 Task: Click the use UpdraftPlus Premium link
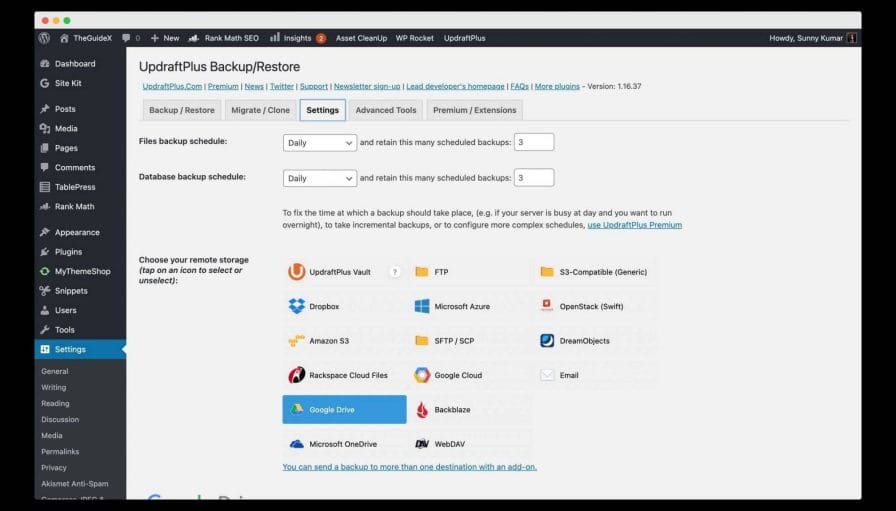point(634,225)
